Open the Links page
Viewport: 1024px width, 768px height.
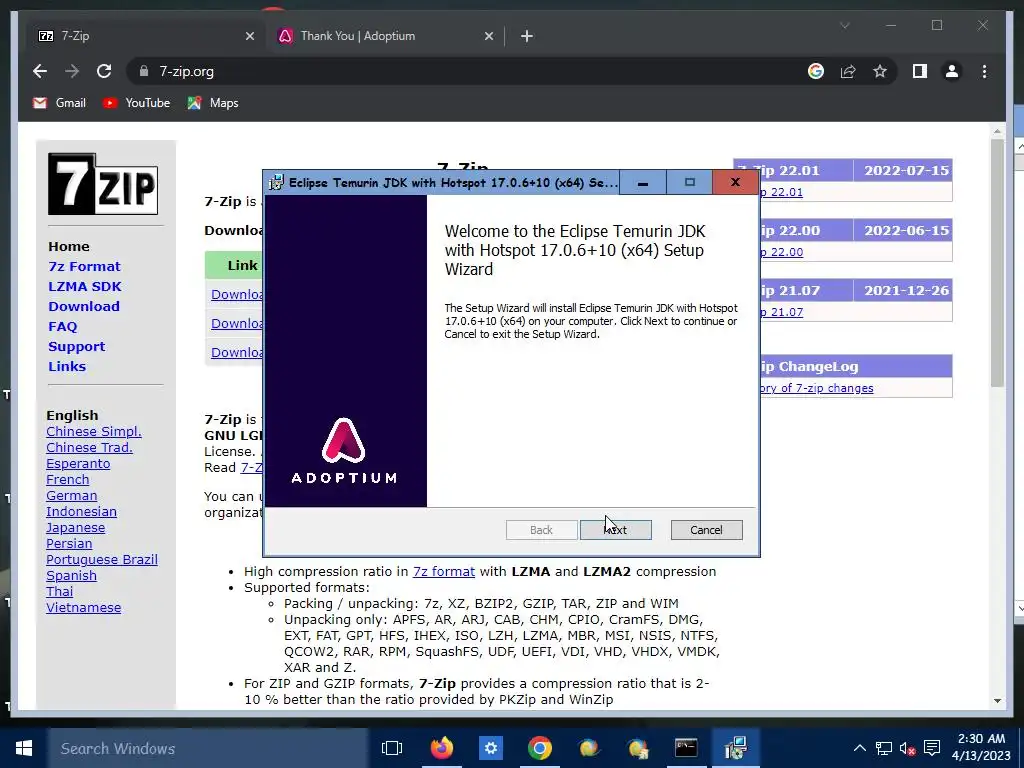(67, 366)
